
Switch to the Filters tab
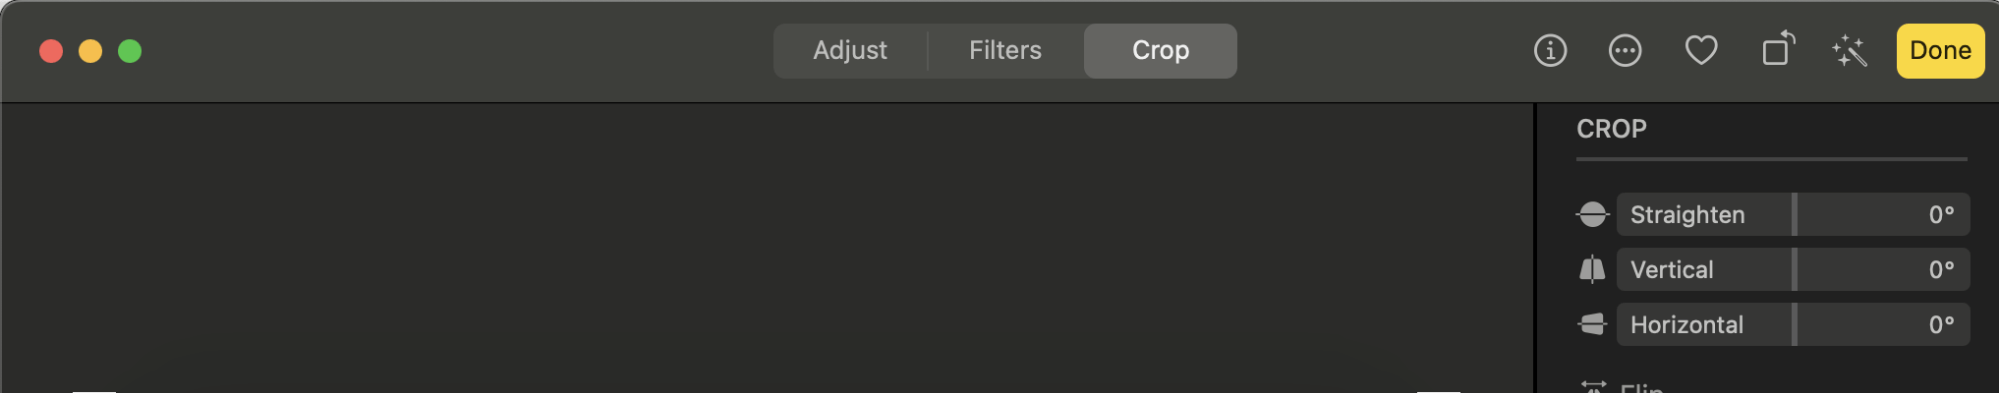point(1005,50)
